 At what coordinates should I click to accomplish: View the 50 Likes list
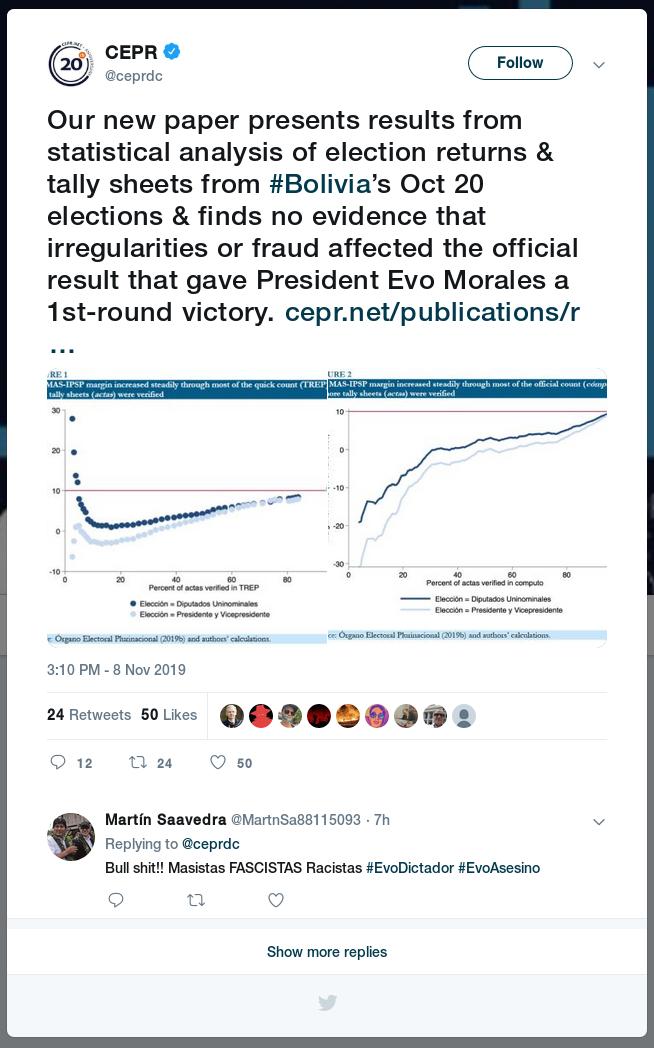(x=169, y=714)
